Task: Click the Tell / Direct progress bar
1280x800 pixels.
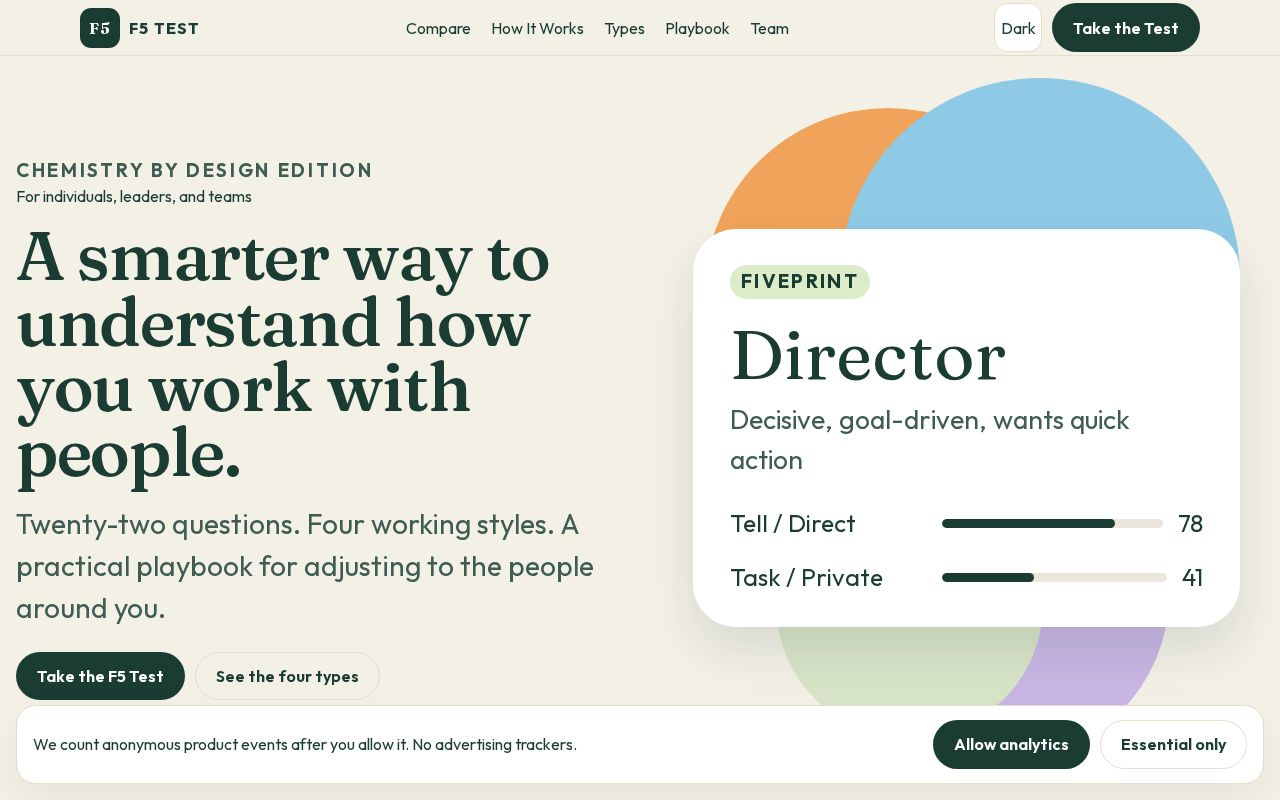Action: pyautogui.click(x=1052, y=523)
